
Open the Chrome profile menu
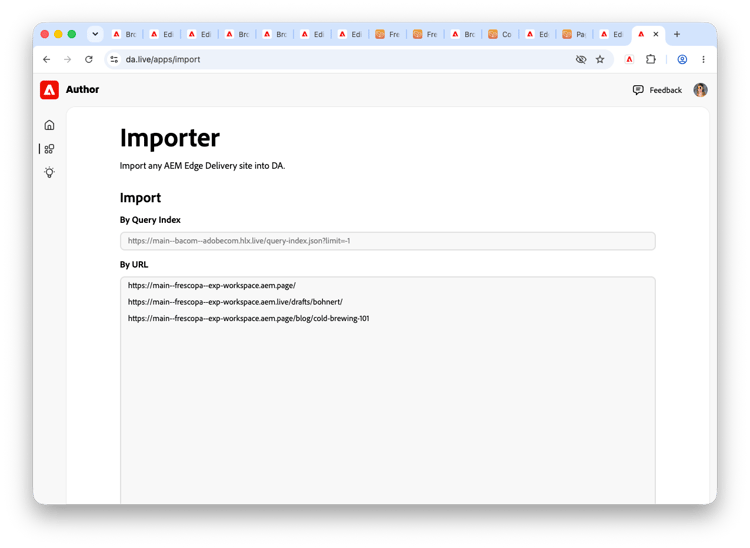pos(682,59)
